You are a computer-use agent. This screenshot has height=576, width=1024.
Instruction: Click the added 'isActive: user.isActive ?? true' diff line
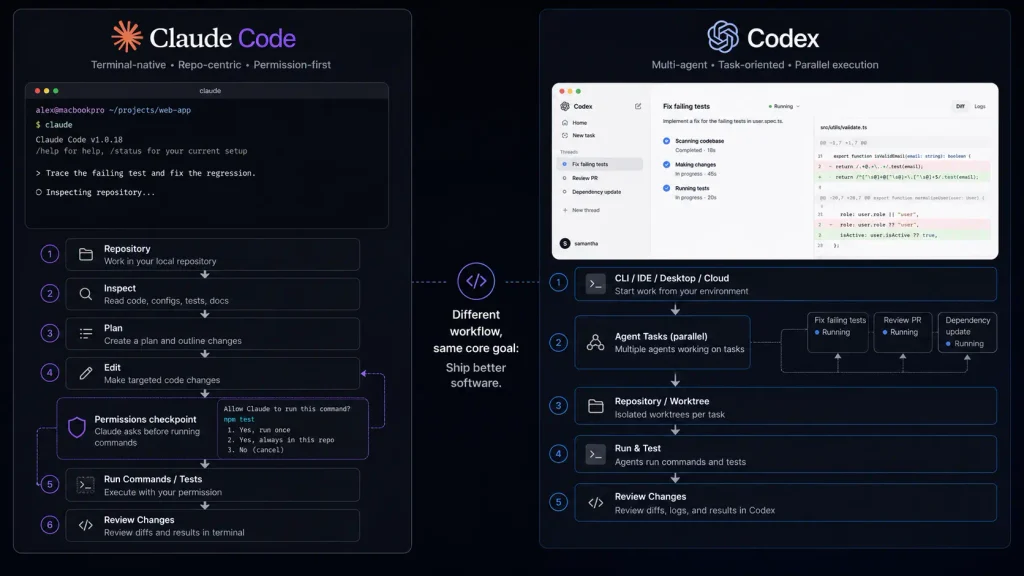[x=904, y=235]
